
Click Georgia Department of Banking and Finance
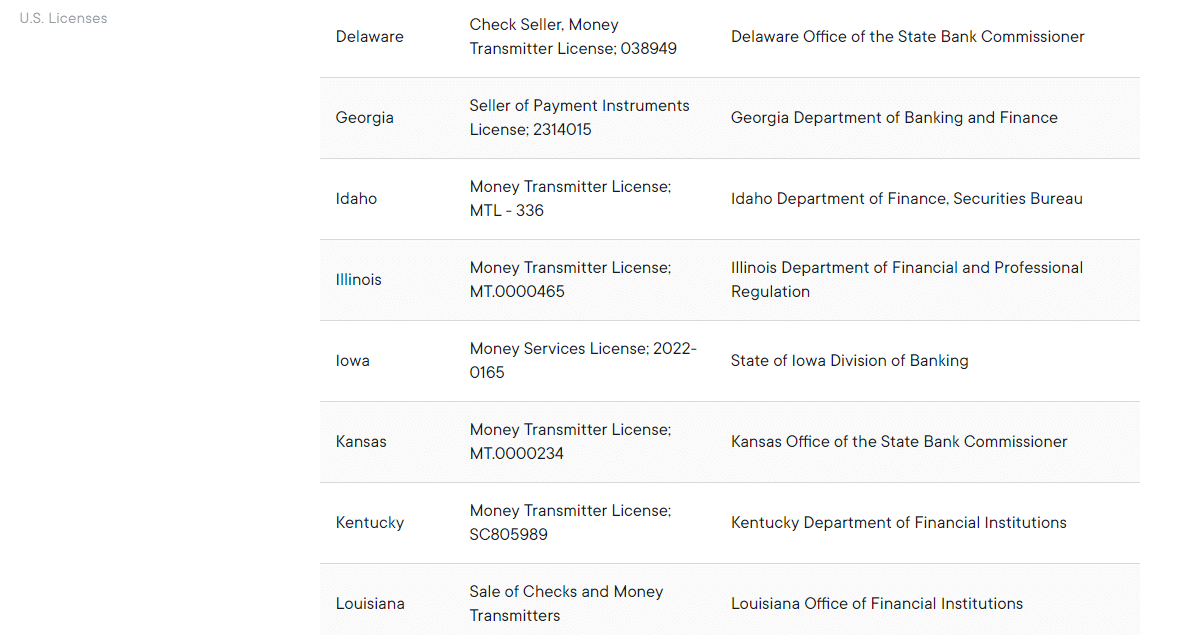pyautogui.click(x=894, y=118)
